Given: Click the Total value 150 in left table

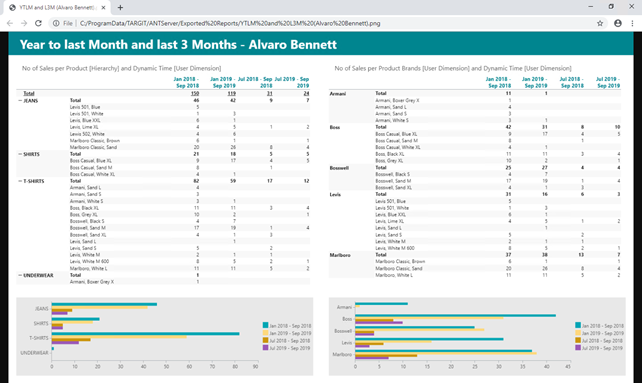Looking at the screenshot, I should click(x=195, y=93).
